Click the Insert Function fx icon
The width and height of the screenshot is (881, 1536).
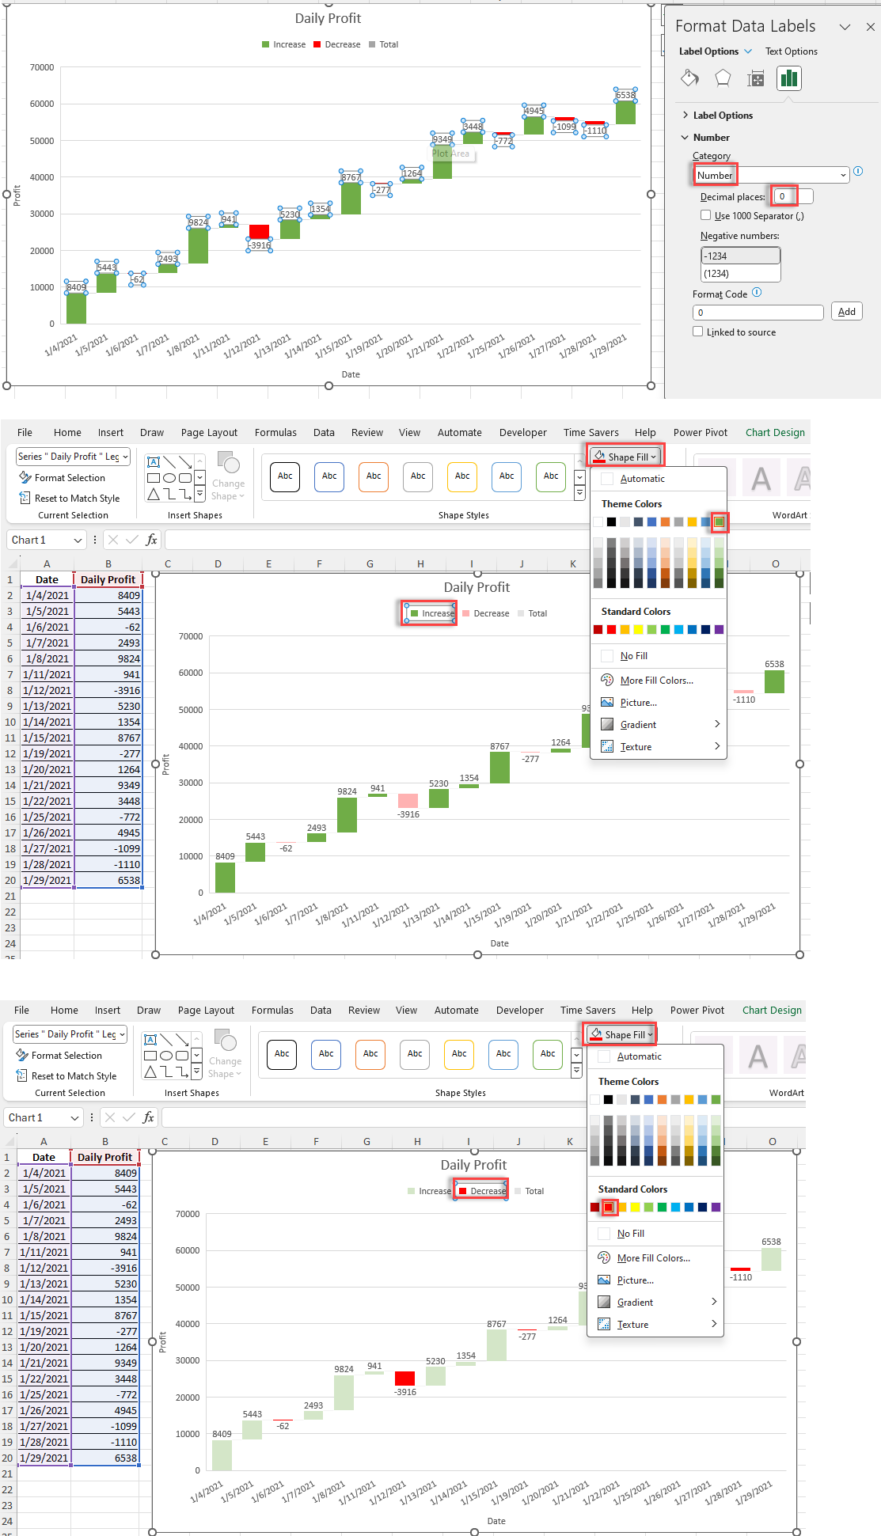[x=151, y=539]
